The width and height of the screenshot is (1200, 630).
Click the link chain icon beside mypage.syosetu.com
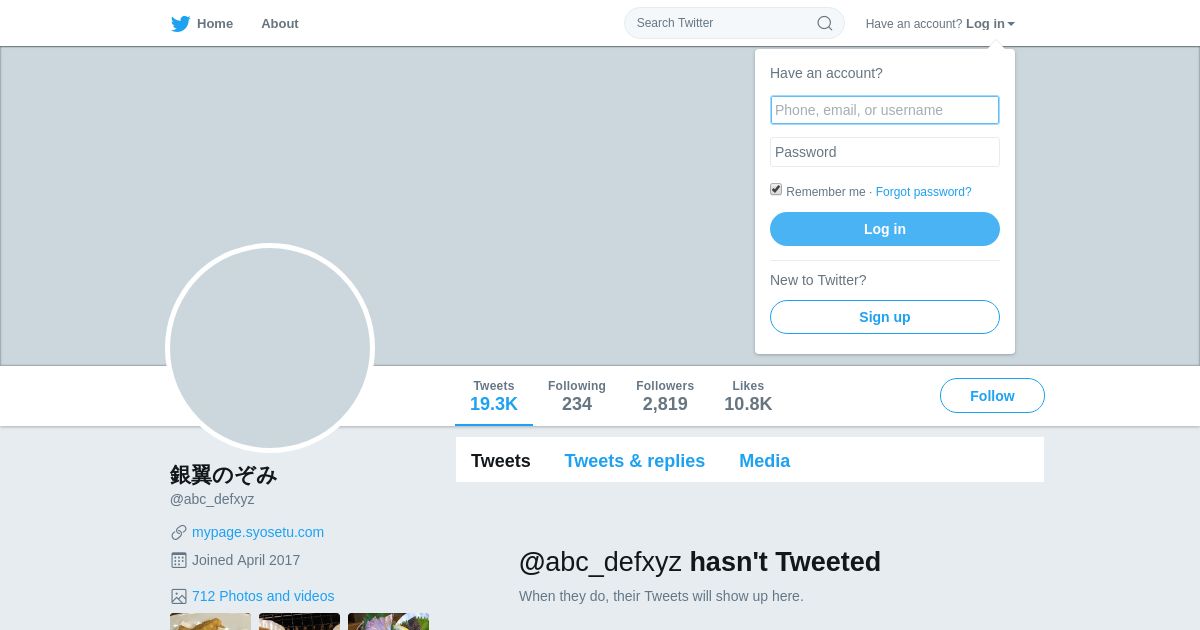click(x=179, y=532)
